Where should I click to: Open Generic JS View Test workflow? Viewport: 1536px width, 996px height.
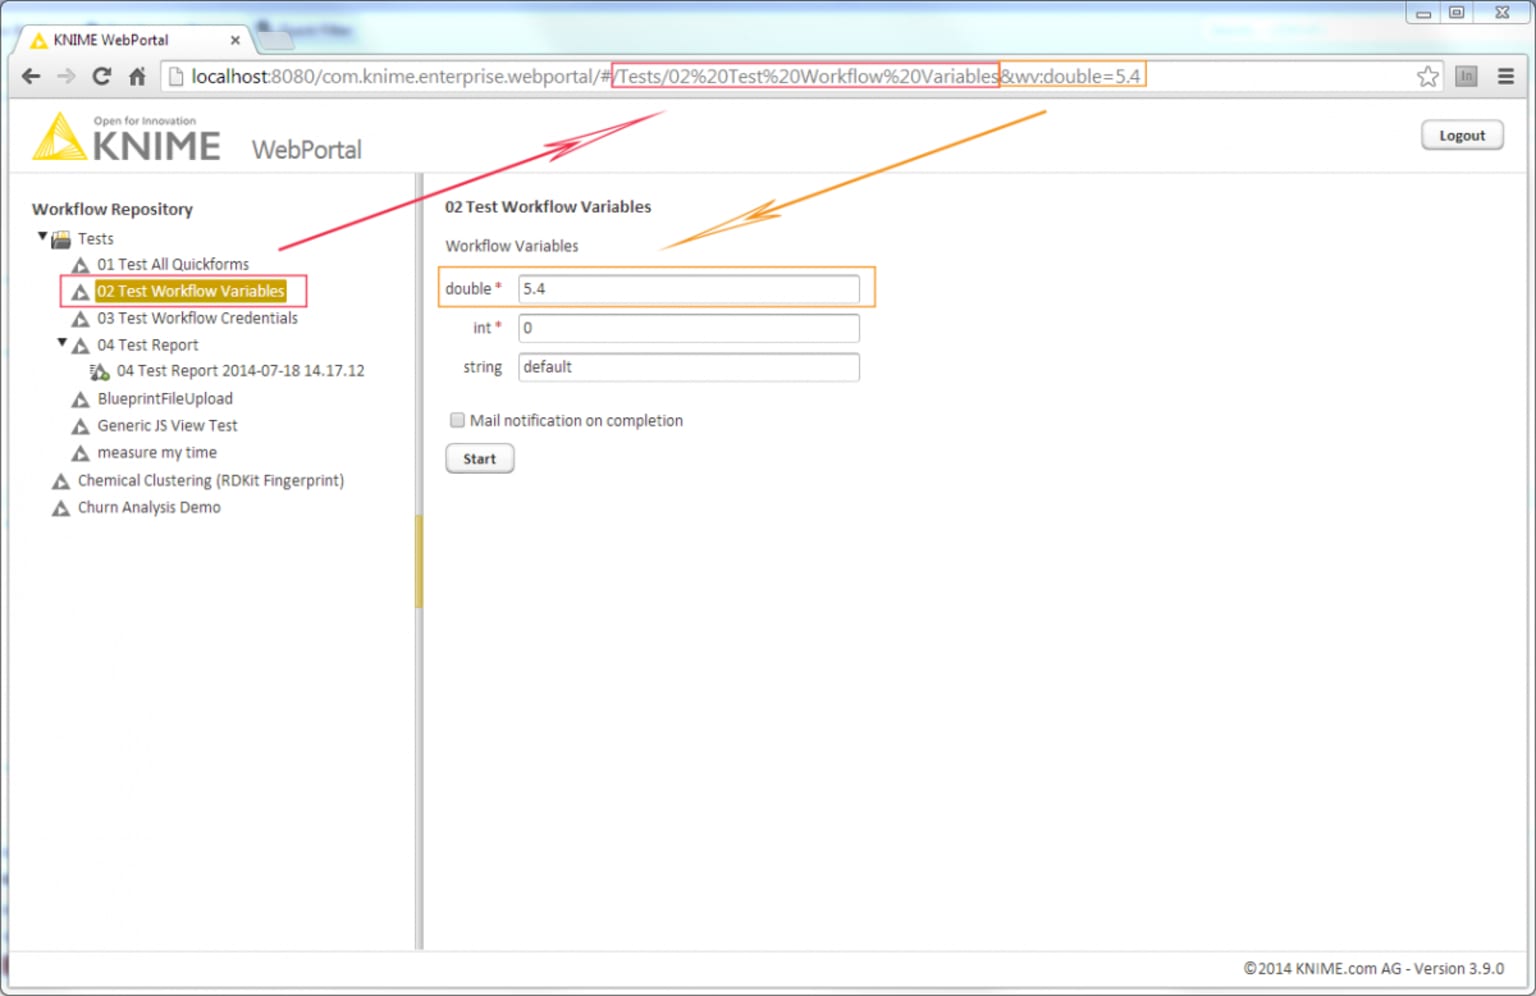[167, 425]
